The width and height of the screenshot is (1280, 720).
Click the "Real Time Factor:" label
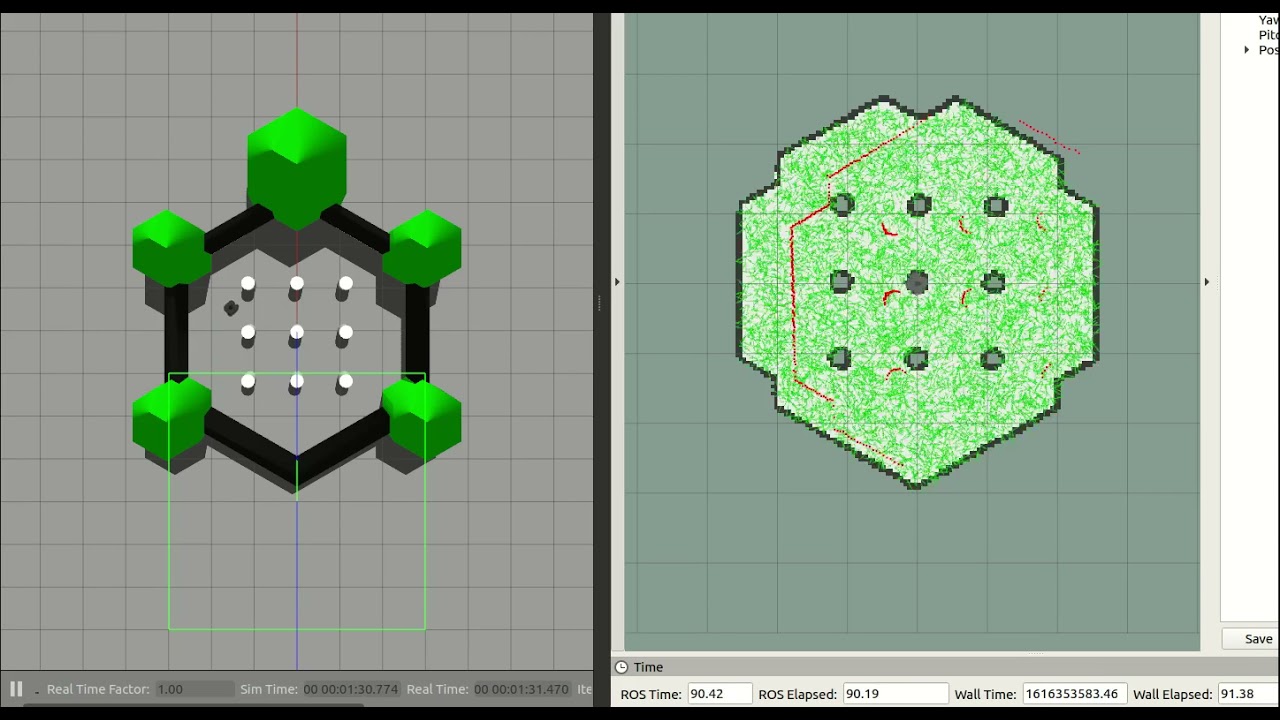[98, 689]
